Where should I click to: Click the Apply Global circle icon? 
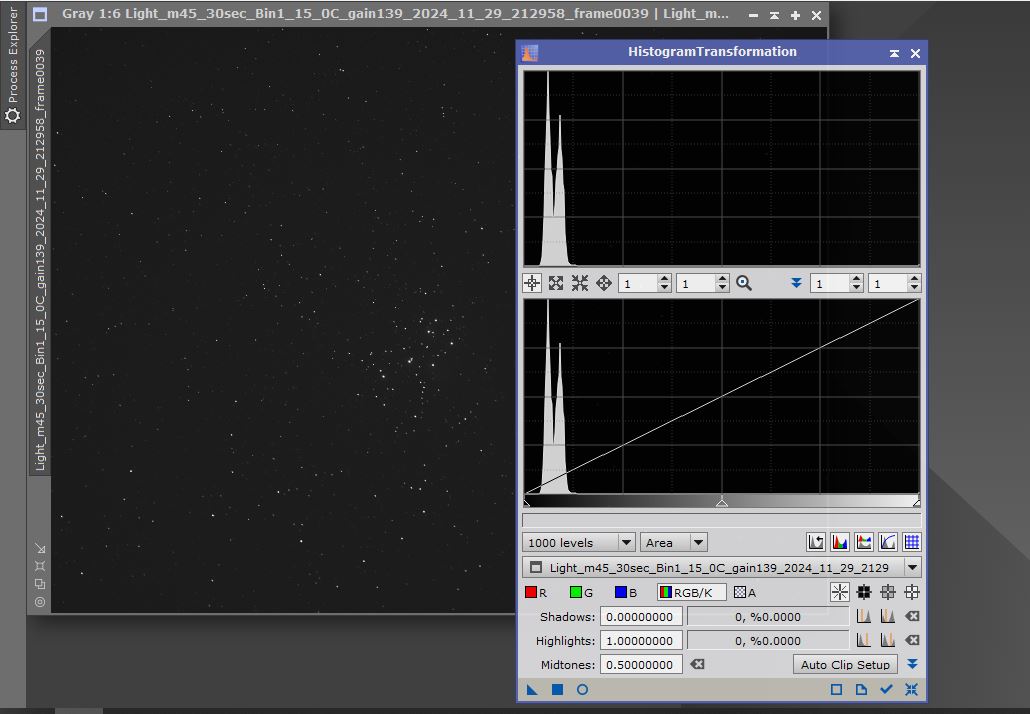pyautogui.click(x=582, y=690)
